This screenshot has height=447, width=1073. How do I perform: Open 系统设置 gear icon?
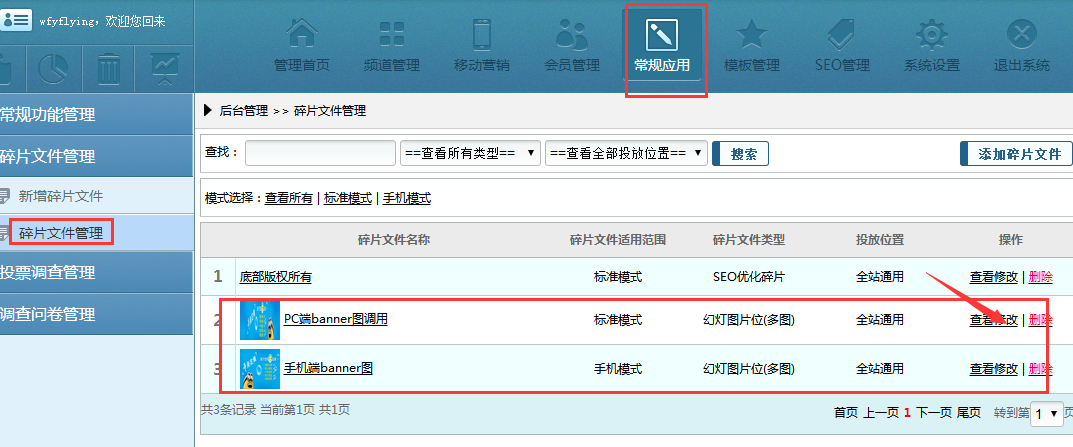coord(931,37)
